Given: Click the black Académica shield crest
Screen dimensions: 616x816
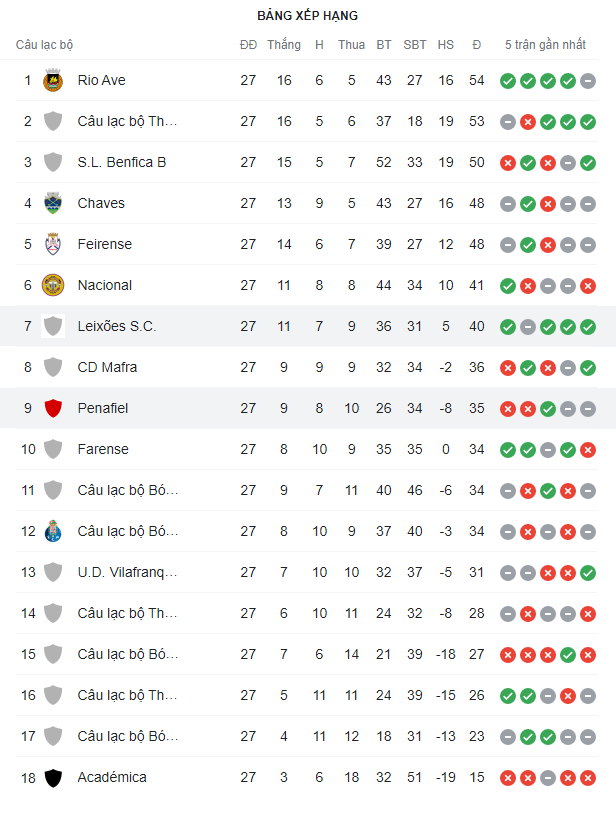Looking at the screenshot, I should point(53,777).
